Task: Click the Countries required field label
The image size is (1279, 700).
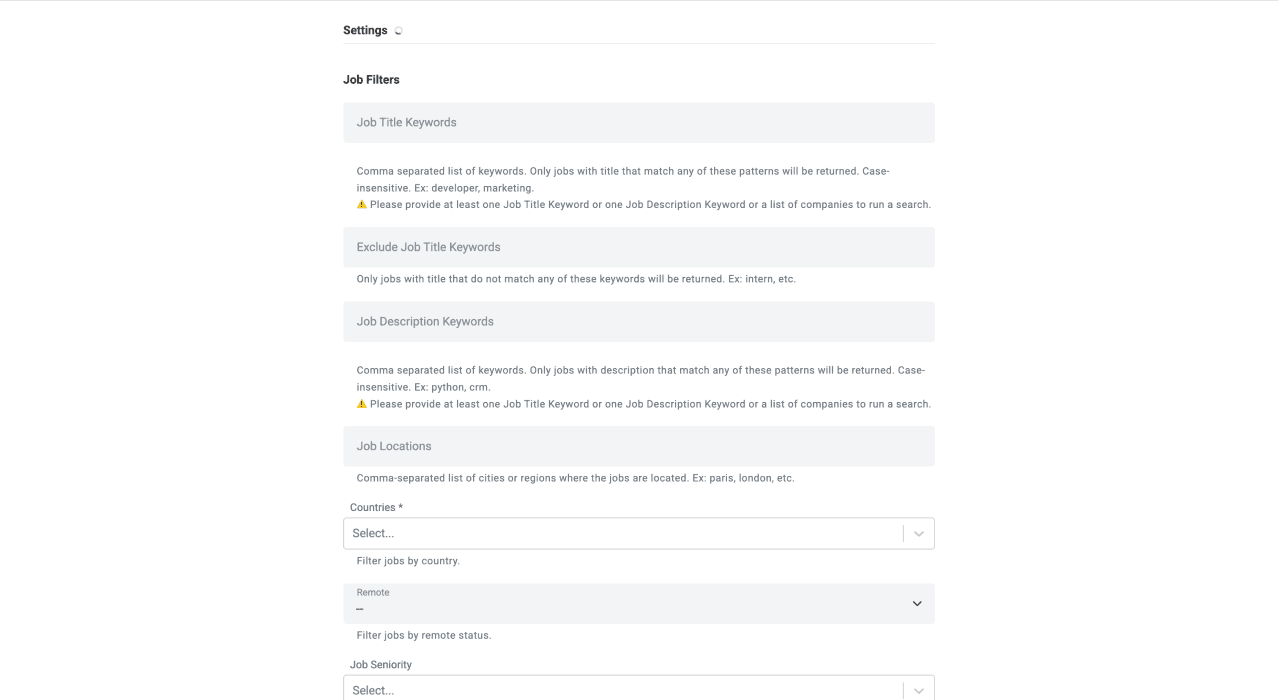Action: point(375,507)
